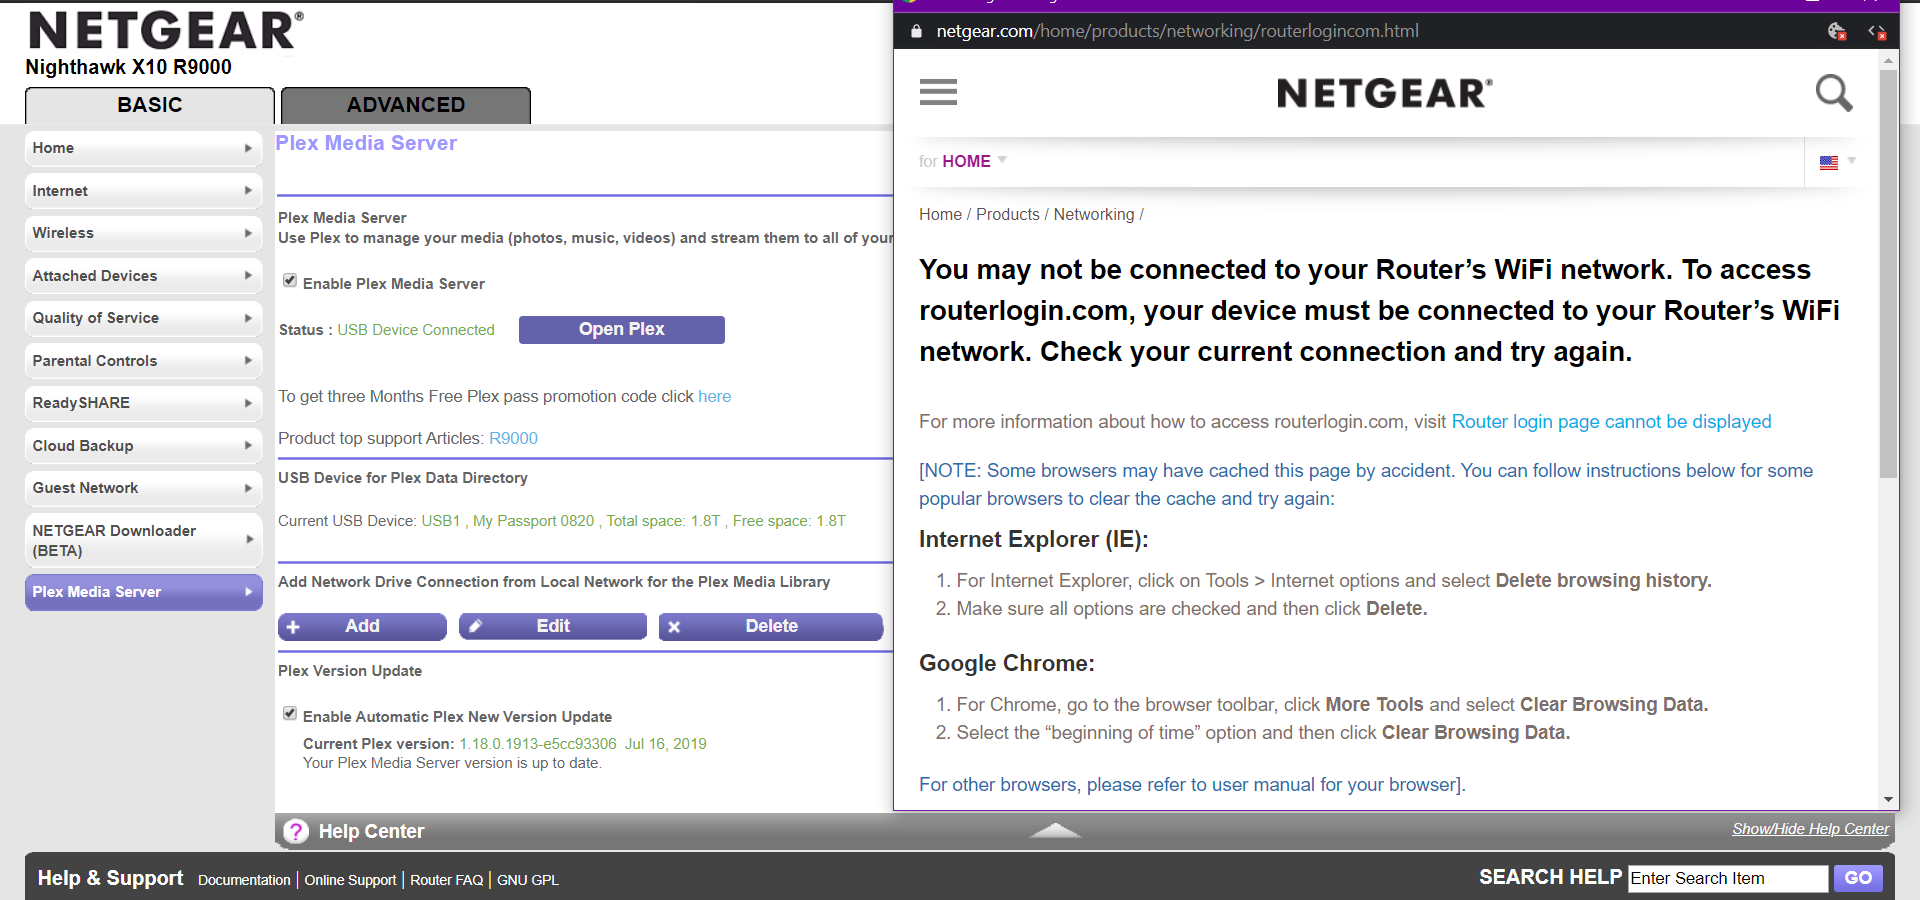Click the Help Center question mark icon

pos(296,831)
